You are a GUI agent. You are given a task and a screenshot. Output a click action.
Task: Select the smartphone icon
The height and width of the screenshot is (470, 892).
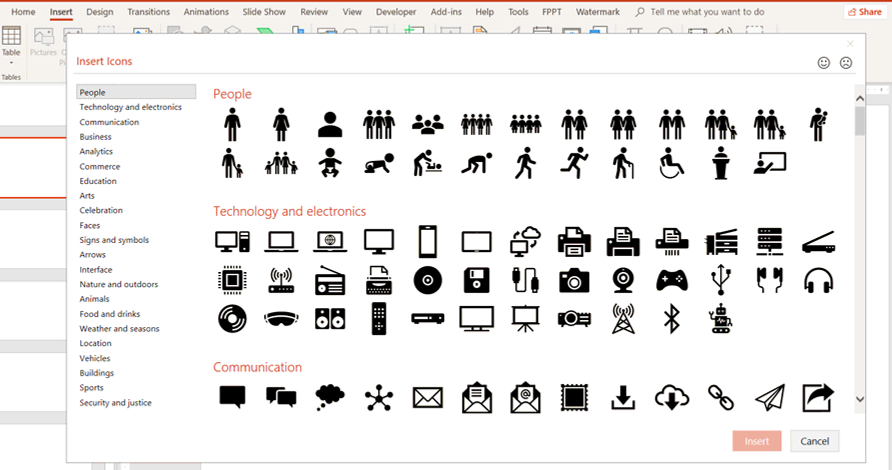pos(427,241)
